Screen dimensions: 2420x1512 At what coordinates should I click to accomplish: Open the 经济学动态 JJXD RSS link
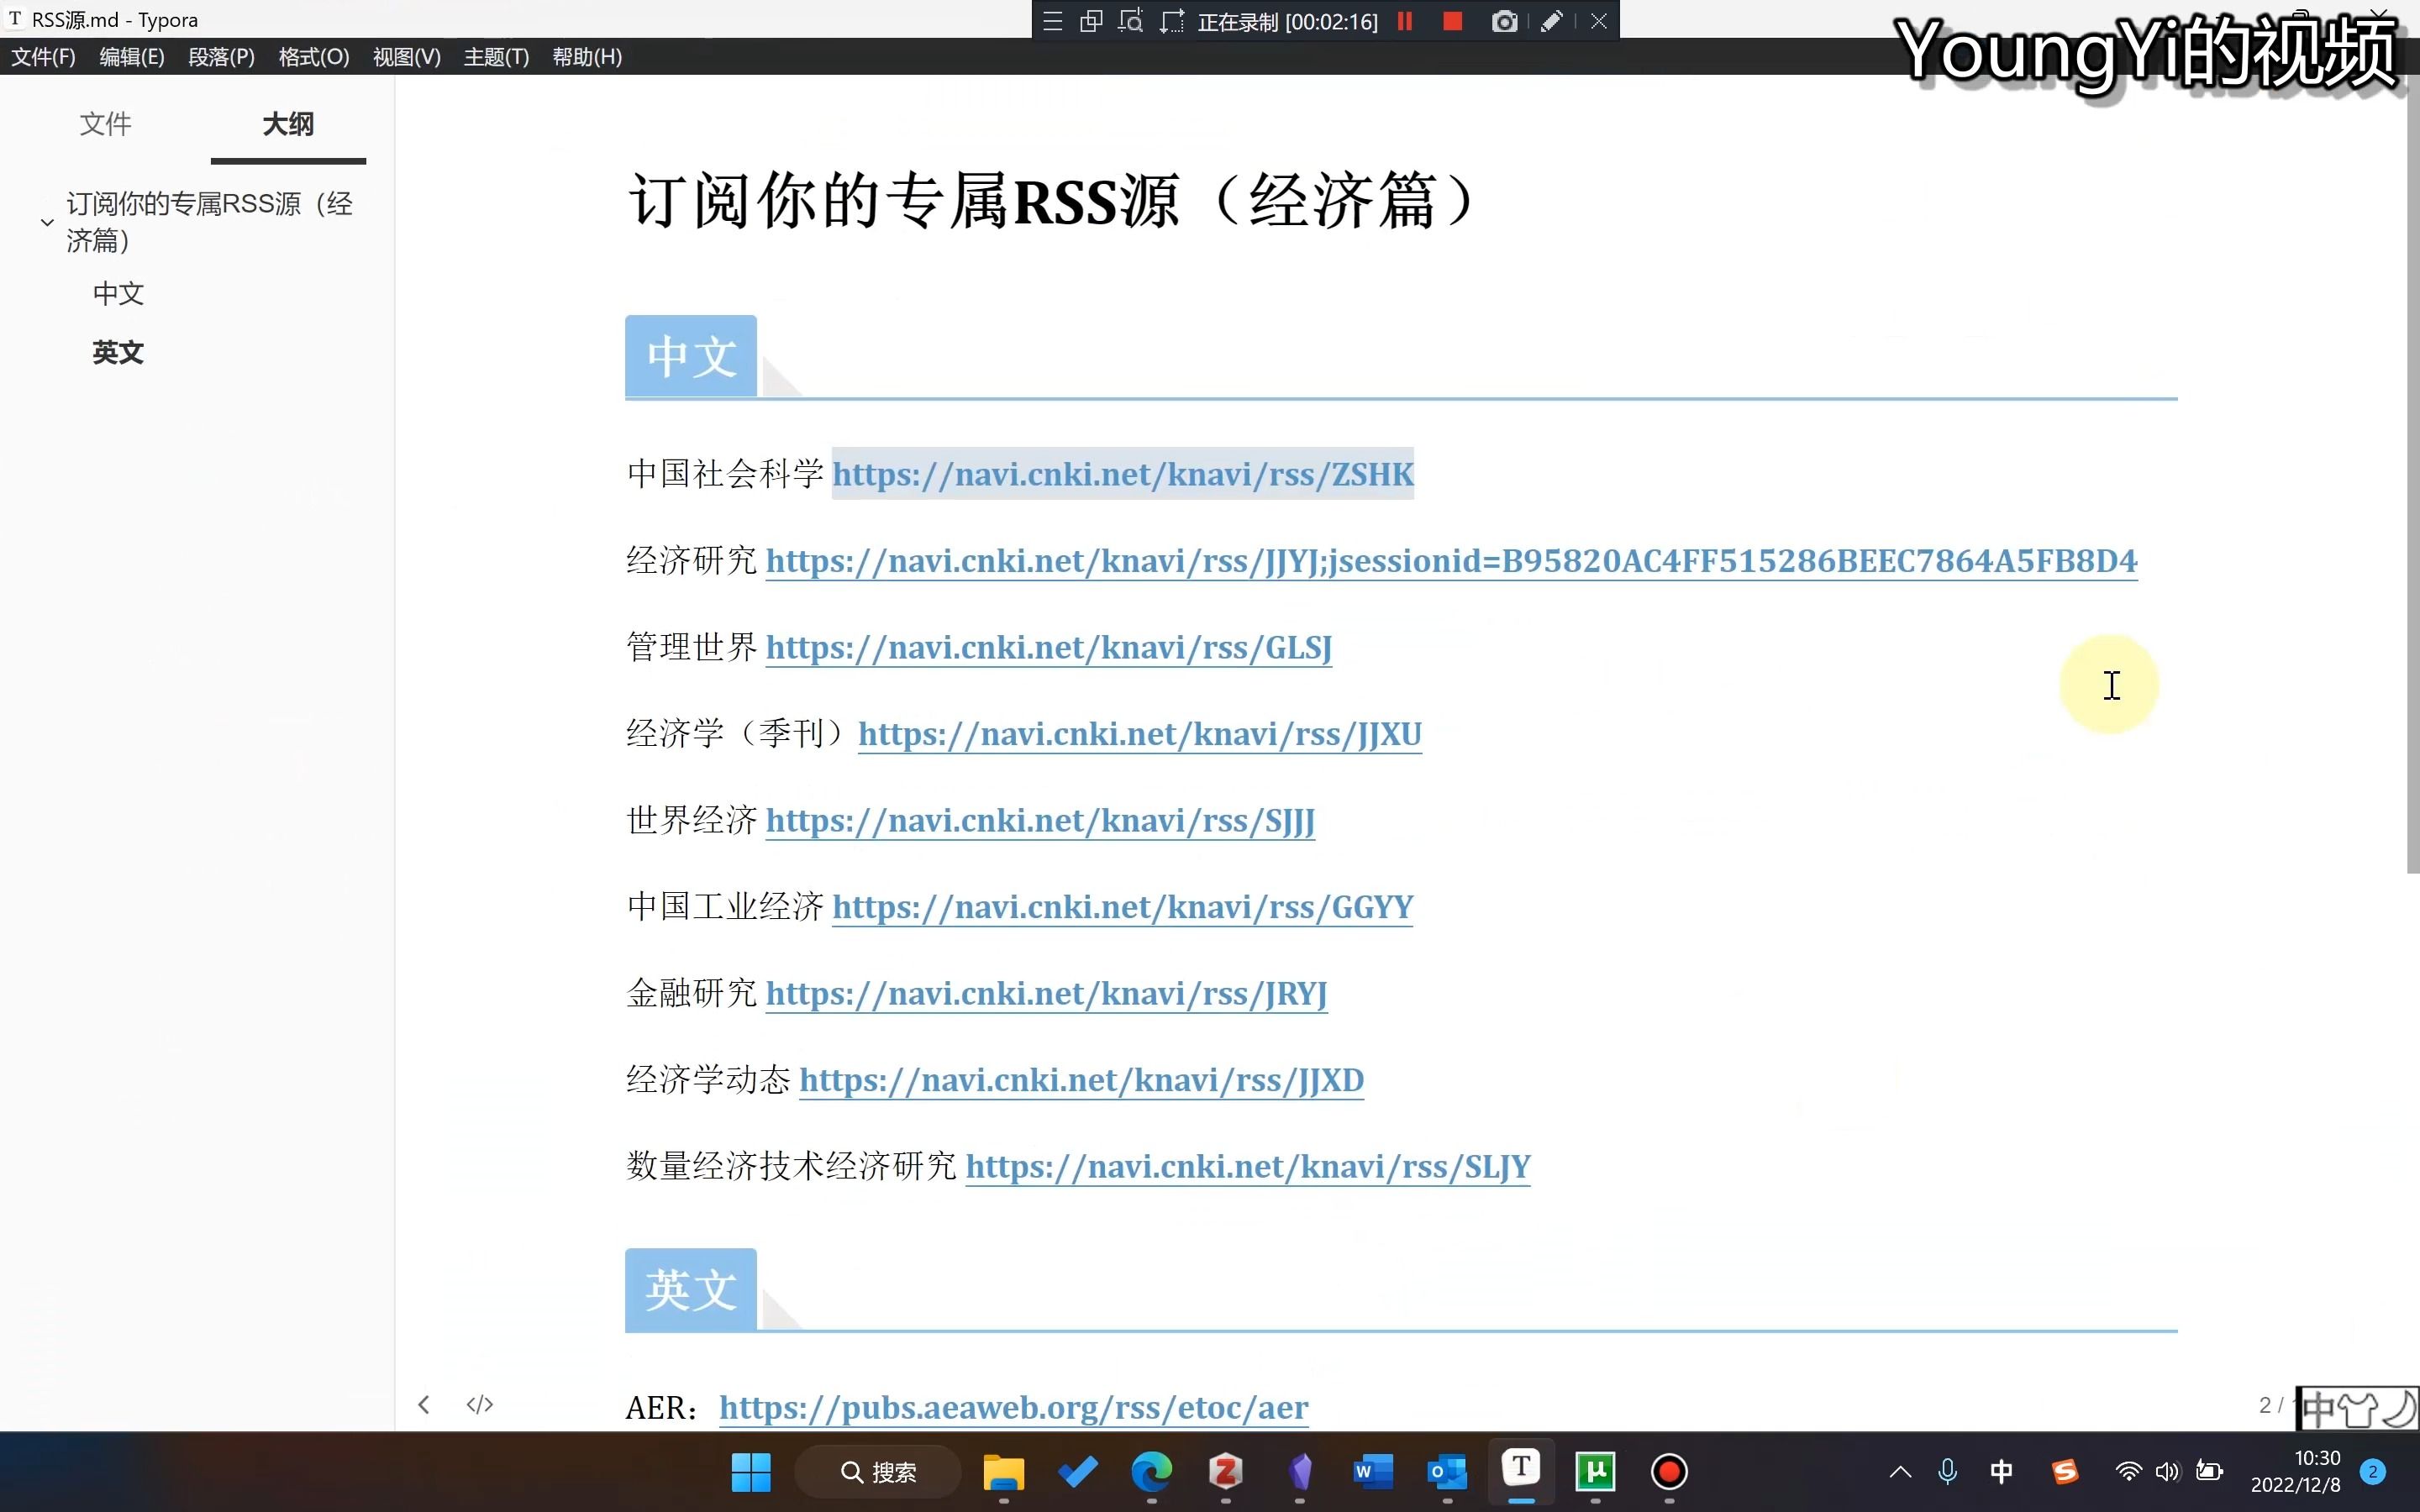click(1081, 1080)
